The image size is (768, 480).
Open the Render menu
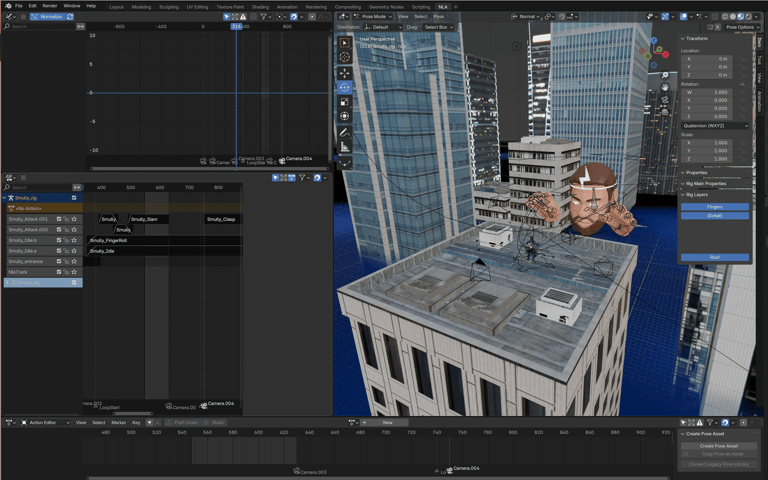[49, 6]
